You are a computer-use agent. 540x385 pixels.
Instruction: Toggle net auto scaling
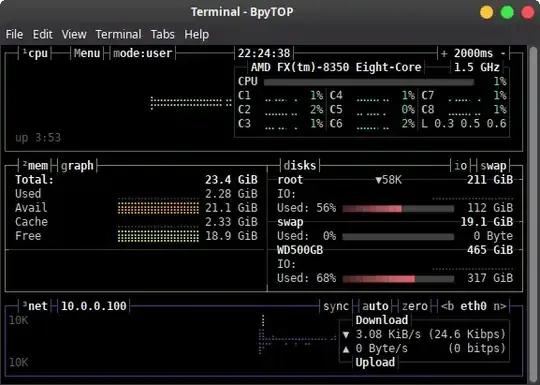(375, 306)
